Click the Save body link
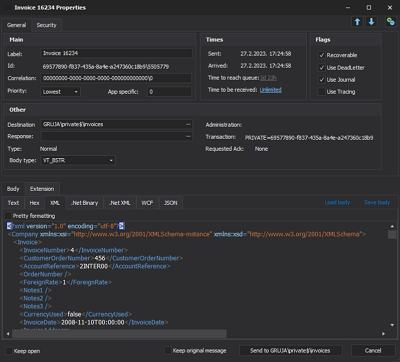Viewport: 400px width, 362px height. 377,202
